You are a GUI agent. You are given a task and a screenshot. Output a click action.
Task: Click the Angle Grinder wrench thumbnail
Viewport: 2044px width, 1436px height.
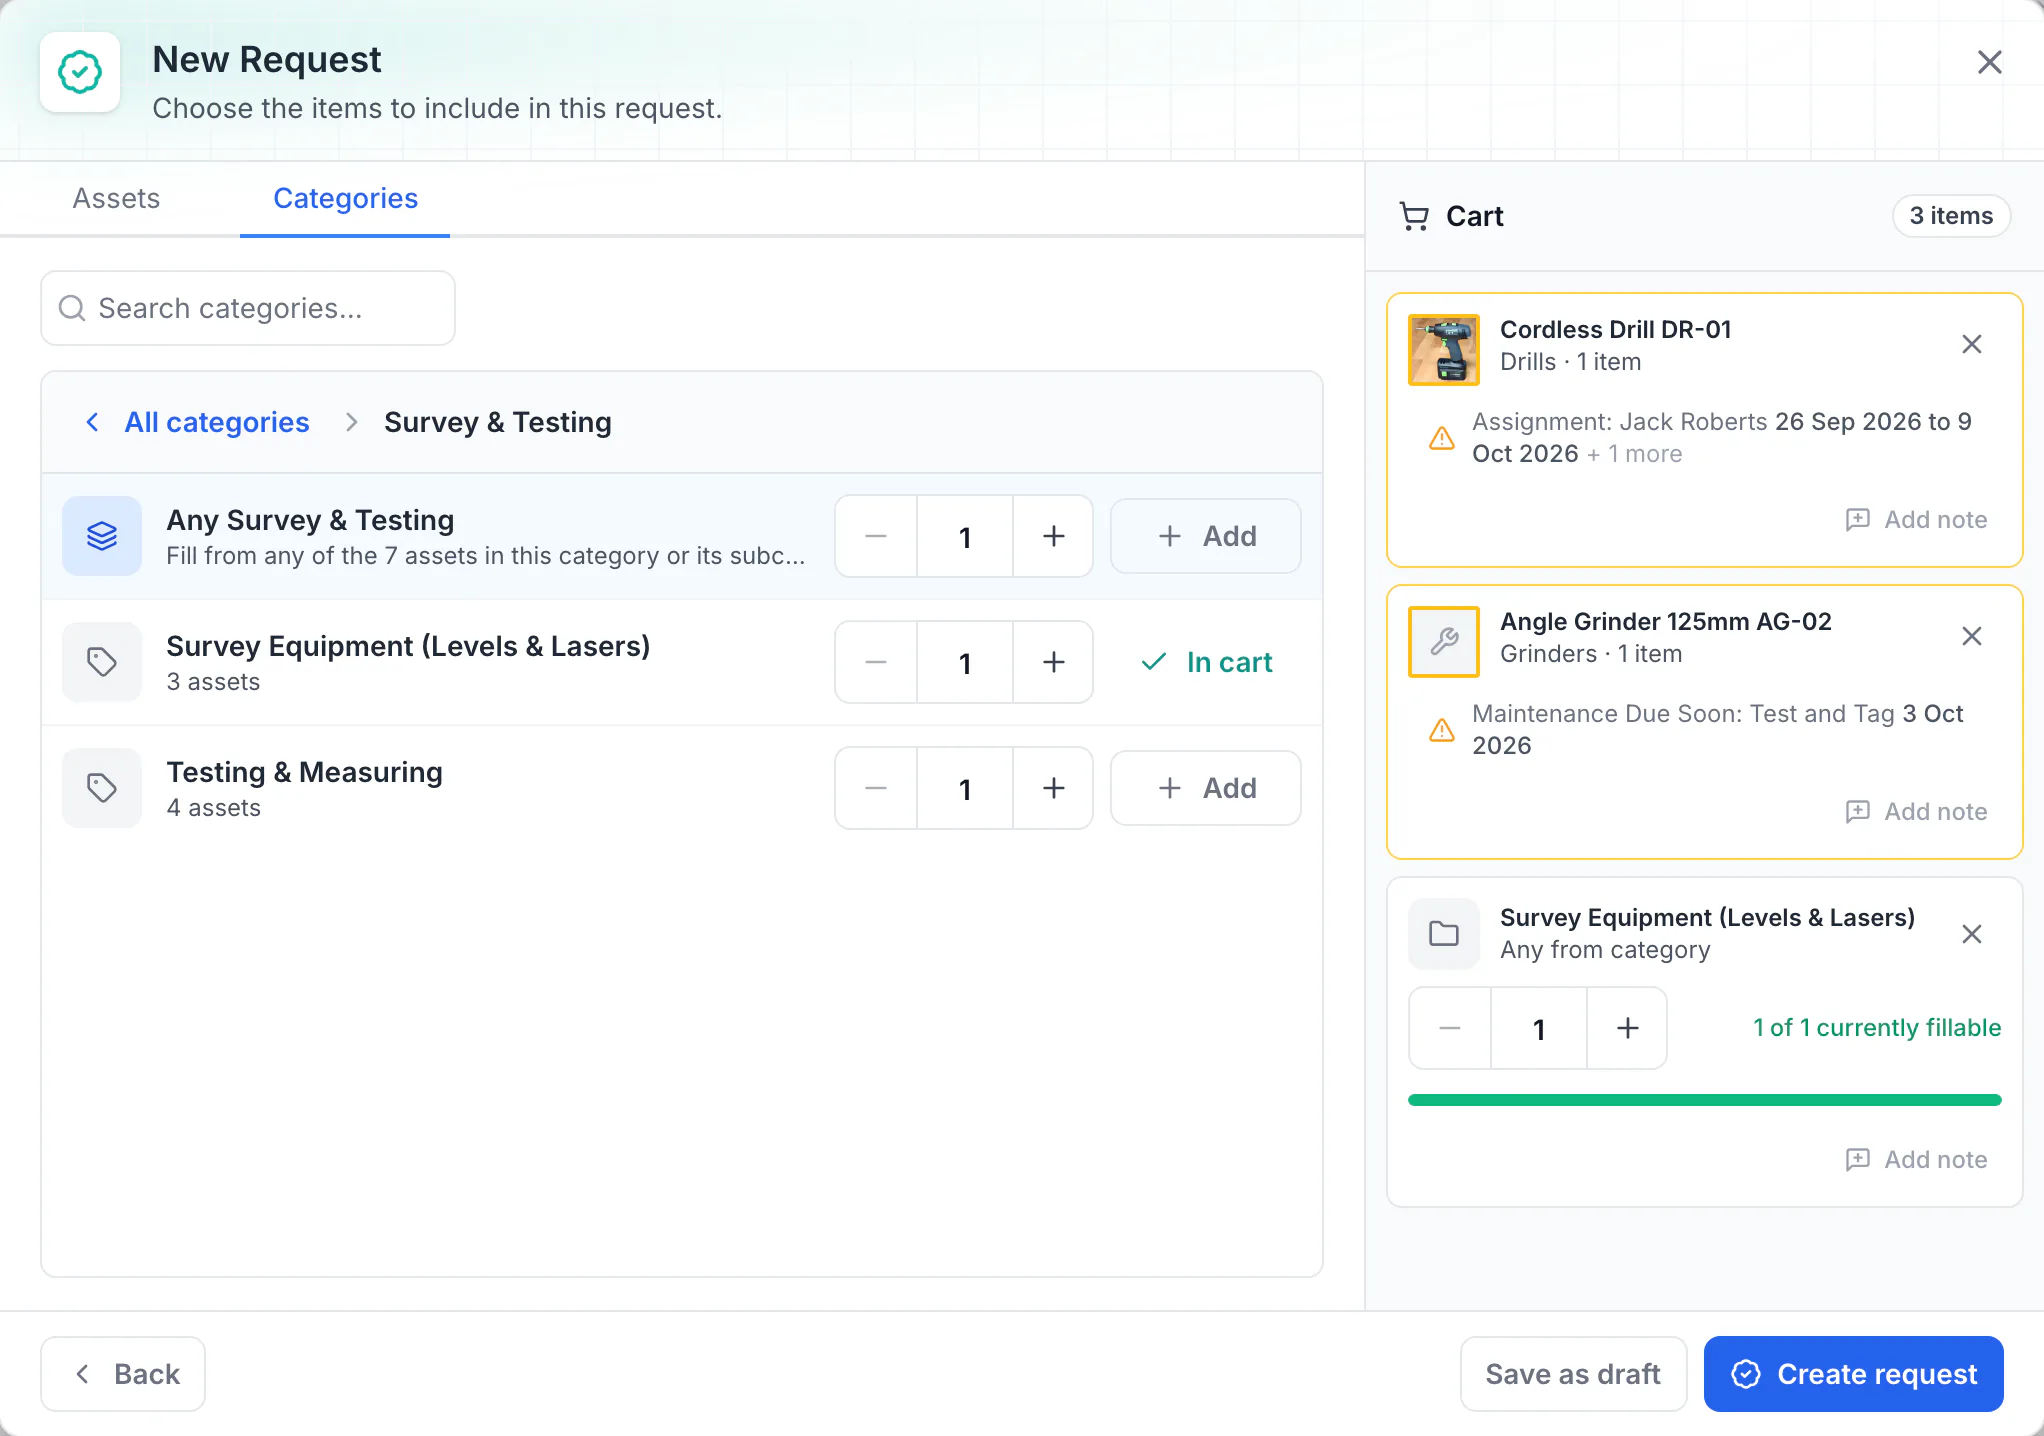[x=1444, y=642]
